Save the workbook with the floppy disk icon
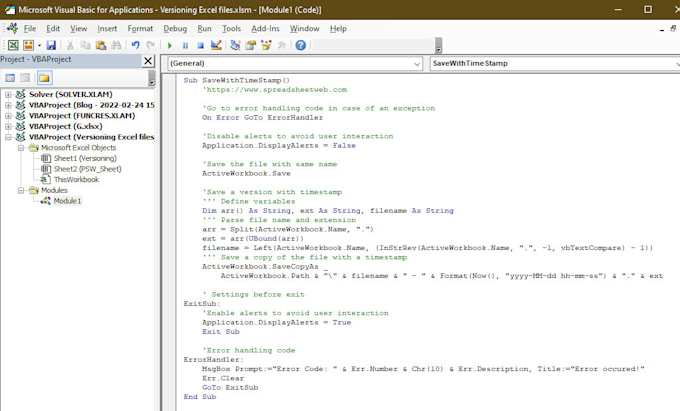The width and height of the screenshot is (680, 411). tap(52, 45)
